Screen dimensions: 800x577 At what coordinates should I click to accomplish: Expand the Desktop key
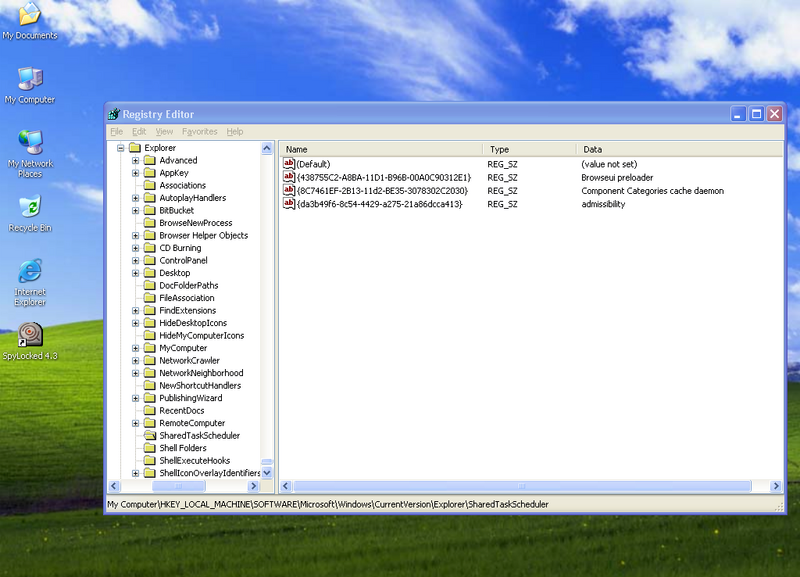tap(135, 273)
